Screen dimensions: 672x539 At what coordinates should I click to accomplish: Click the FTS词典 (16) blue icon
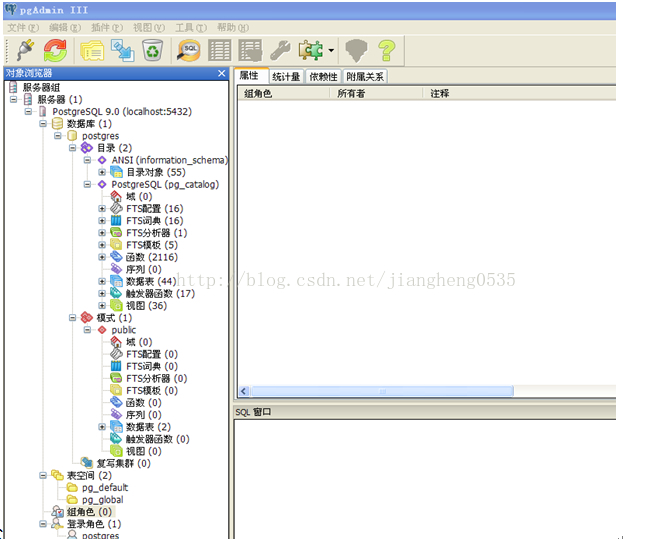pos(116,221)
